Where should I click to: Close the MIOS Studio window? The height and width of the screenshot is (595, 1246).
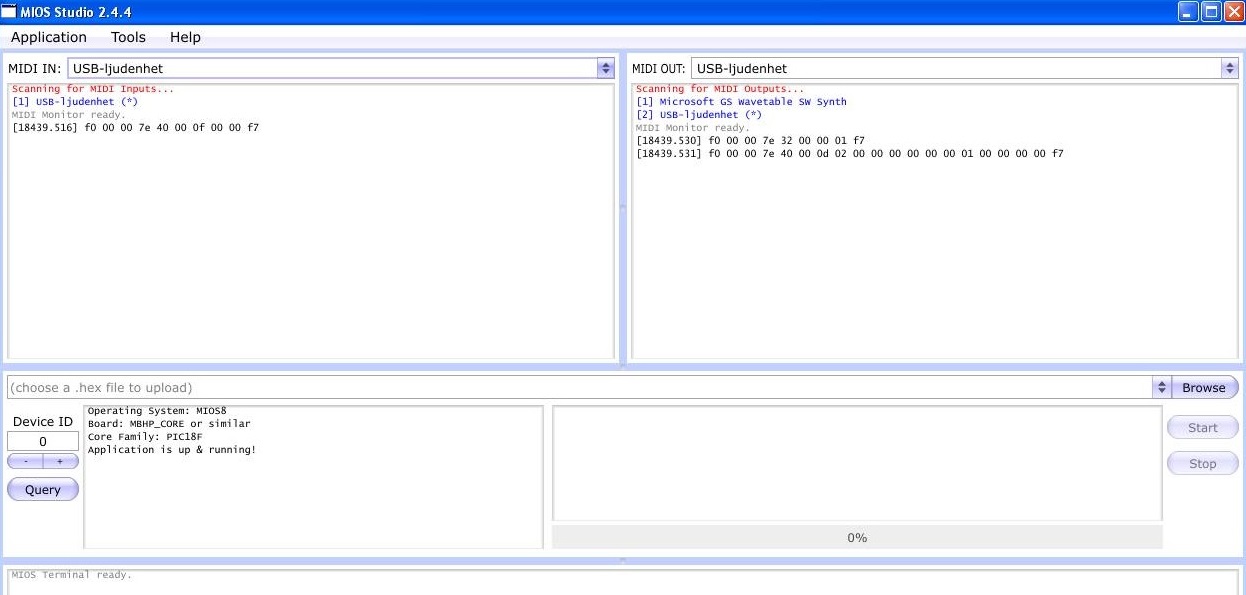(x=1233, y=12)
